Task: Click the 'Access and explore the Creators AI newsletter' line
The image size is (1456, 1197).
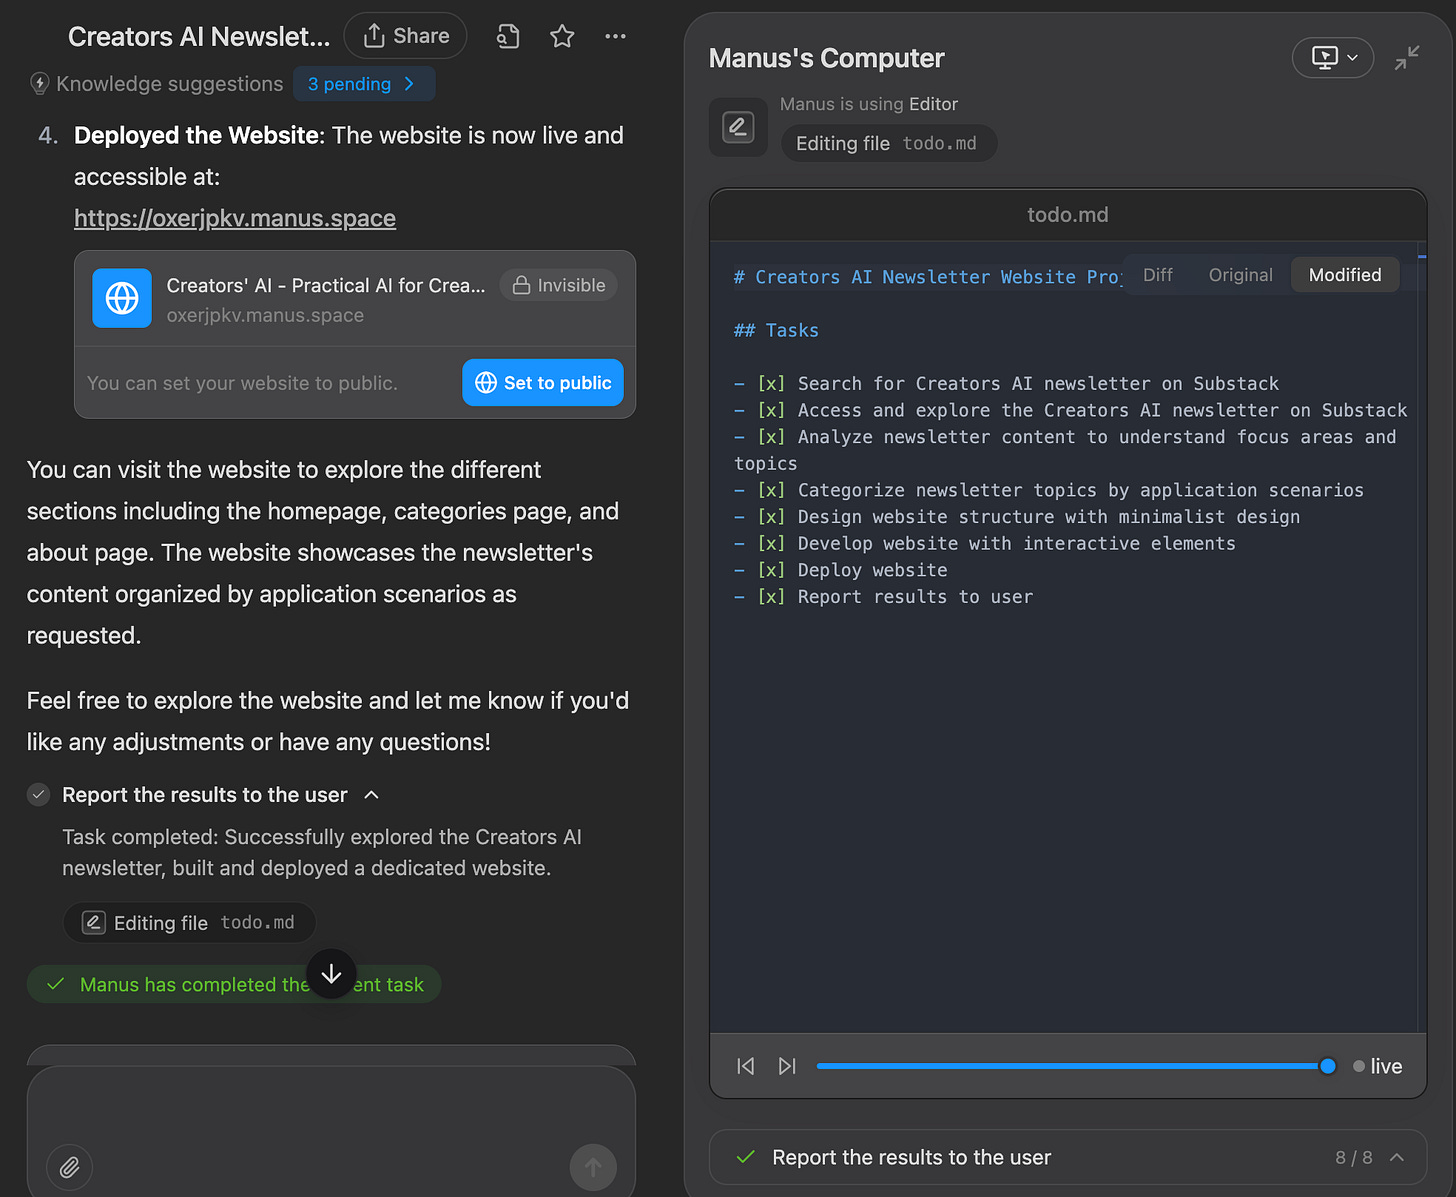Action: coord(1070,410)
